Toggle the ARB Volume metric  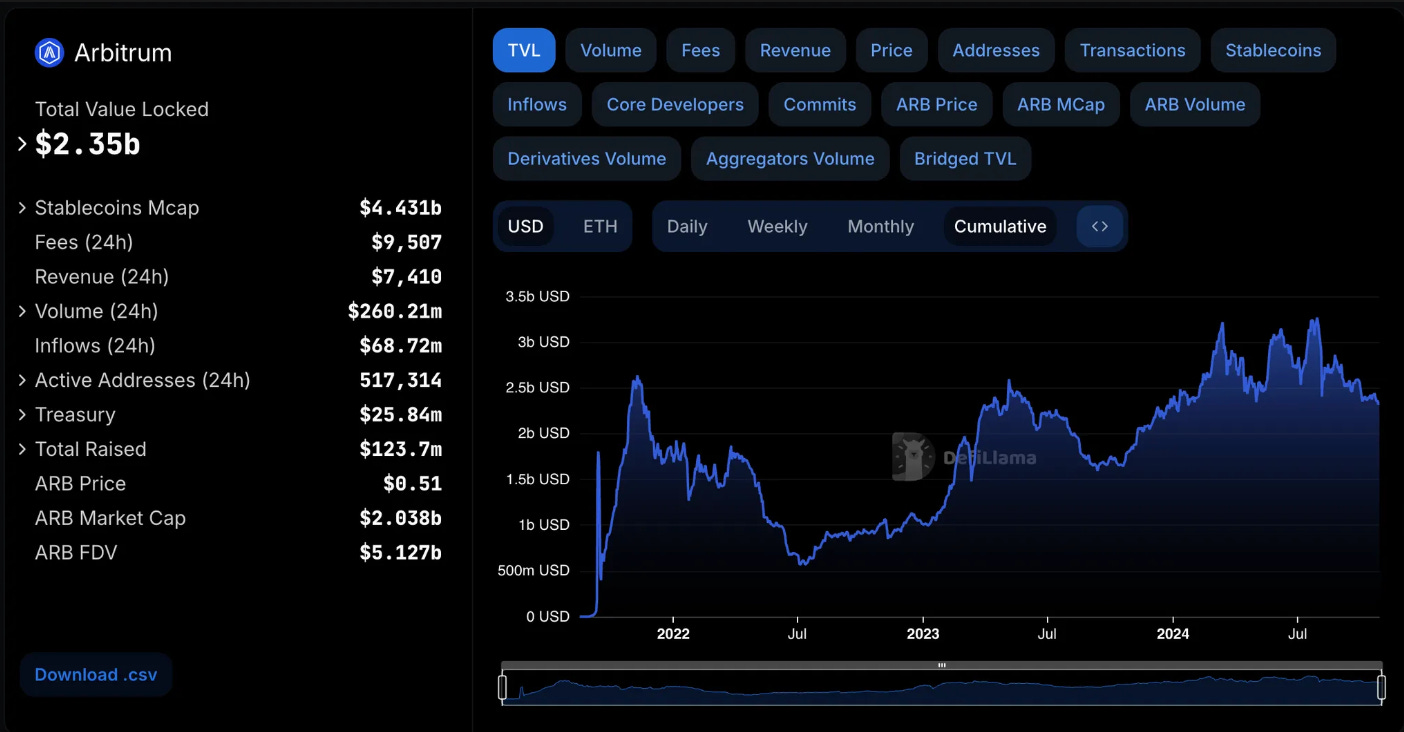coord(1195,104)
